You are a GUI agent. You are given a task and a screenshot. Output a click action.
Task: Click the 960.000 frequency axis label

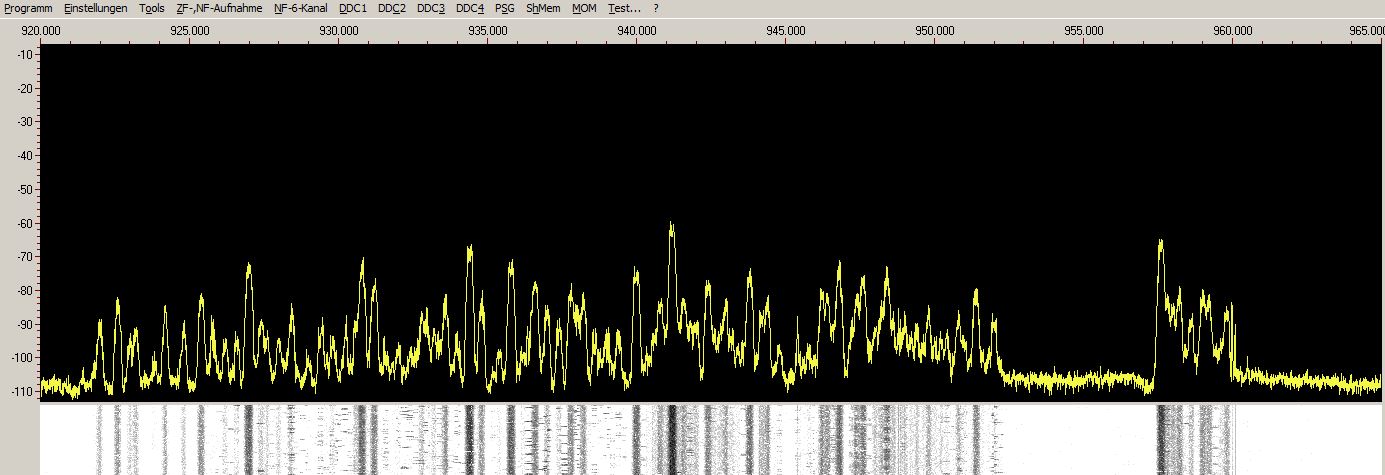coord(1232,30)
